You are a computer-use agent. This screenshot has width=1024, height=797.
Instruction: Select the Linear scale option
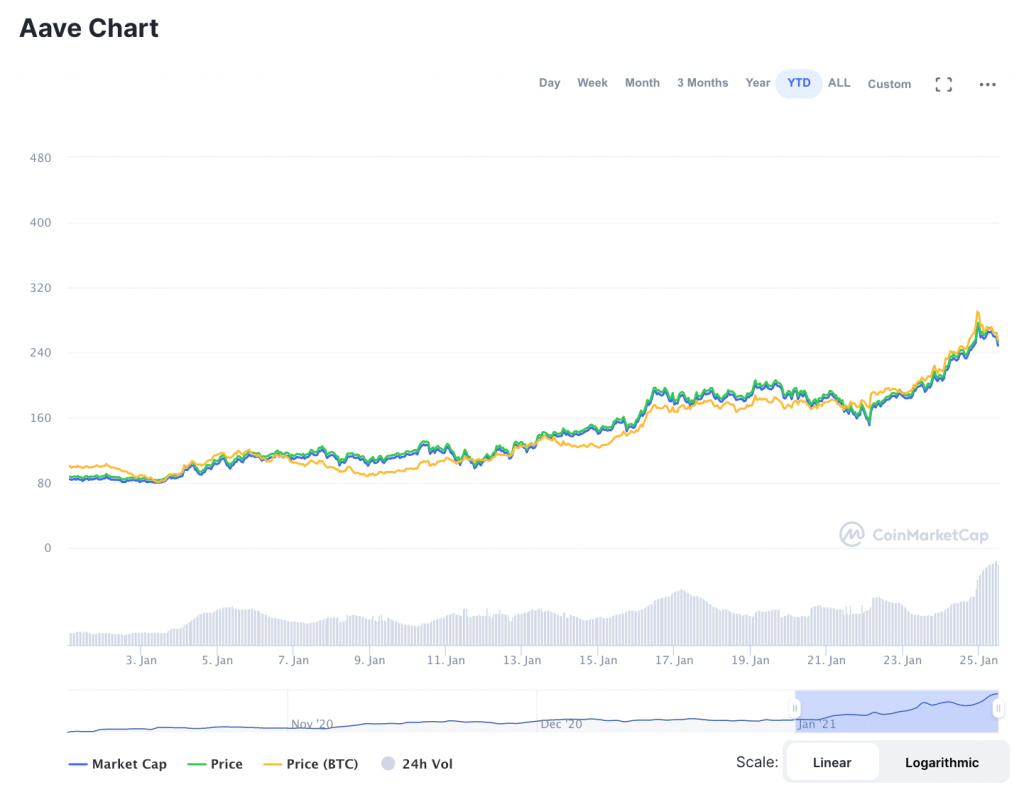coord(832,762)
